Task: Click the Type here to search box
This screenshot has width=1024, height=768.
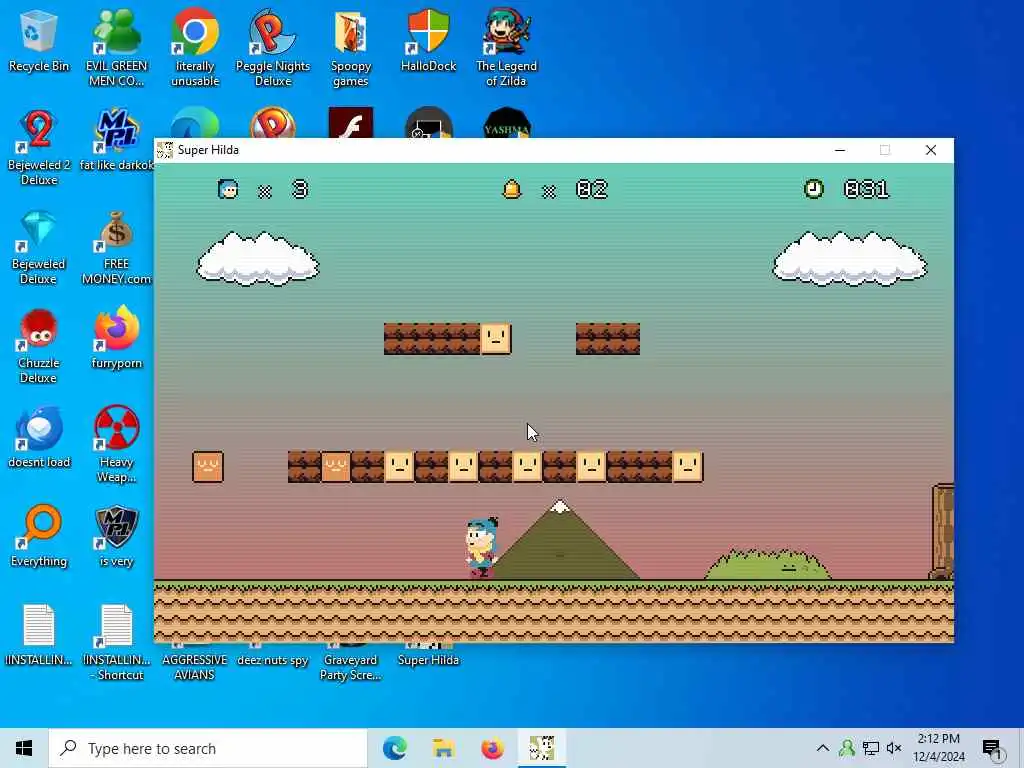Action: pyautogui.click(x=208, y=748)
